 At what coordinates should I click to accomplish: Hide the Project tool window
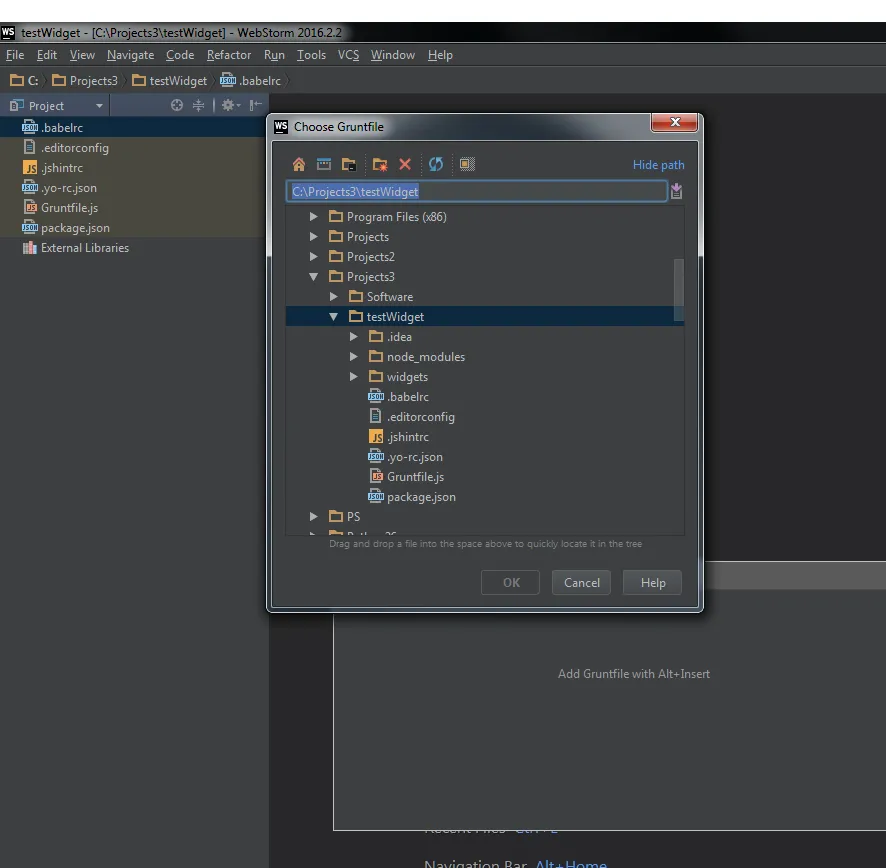tap(256, 106)
